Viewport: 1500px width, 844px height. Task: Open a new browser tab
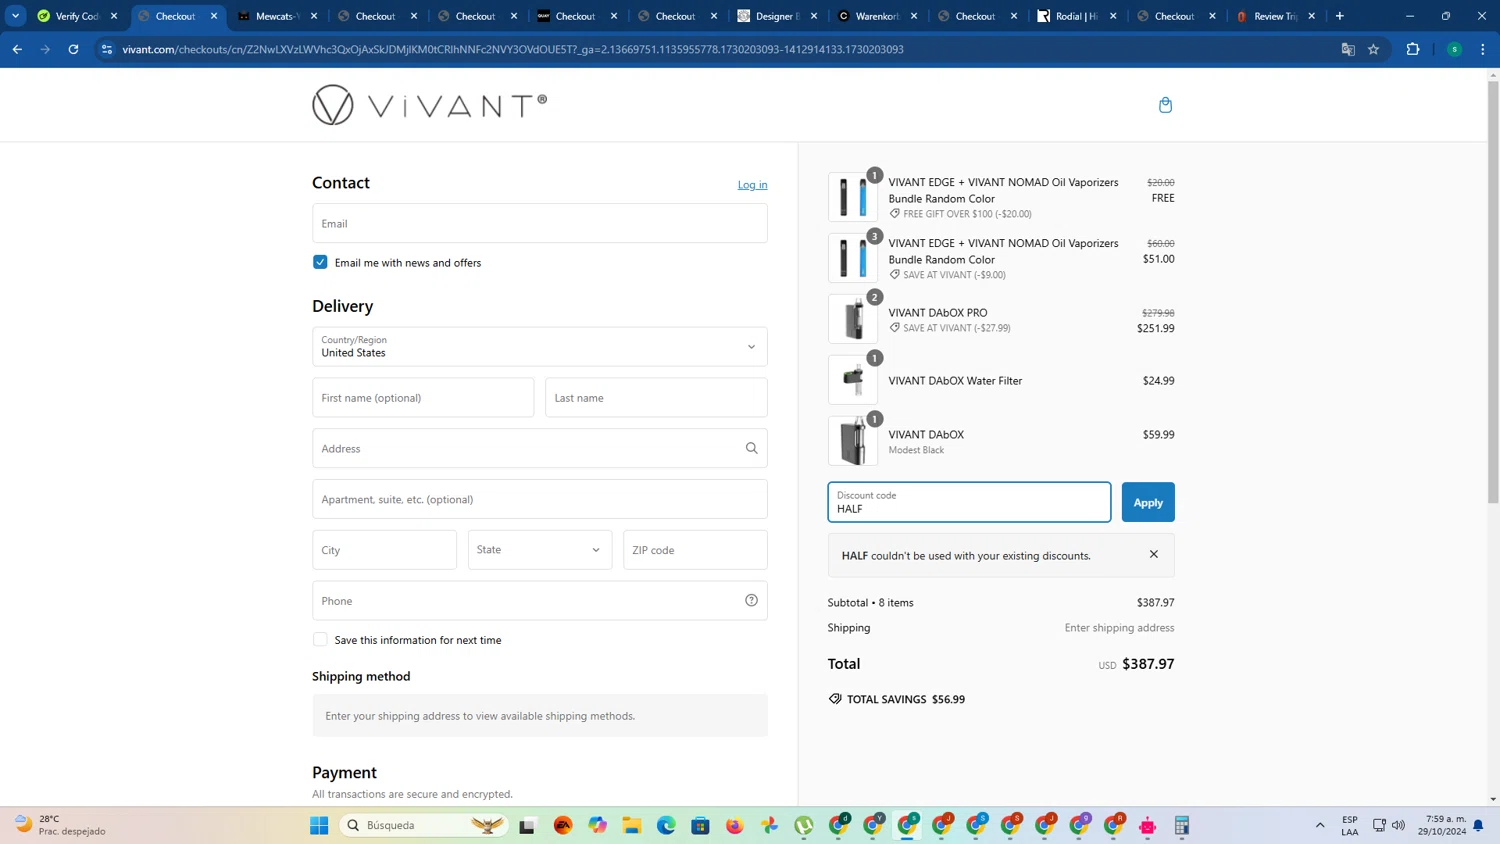click(1340, 16)
